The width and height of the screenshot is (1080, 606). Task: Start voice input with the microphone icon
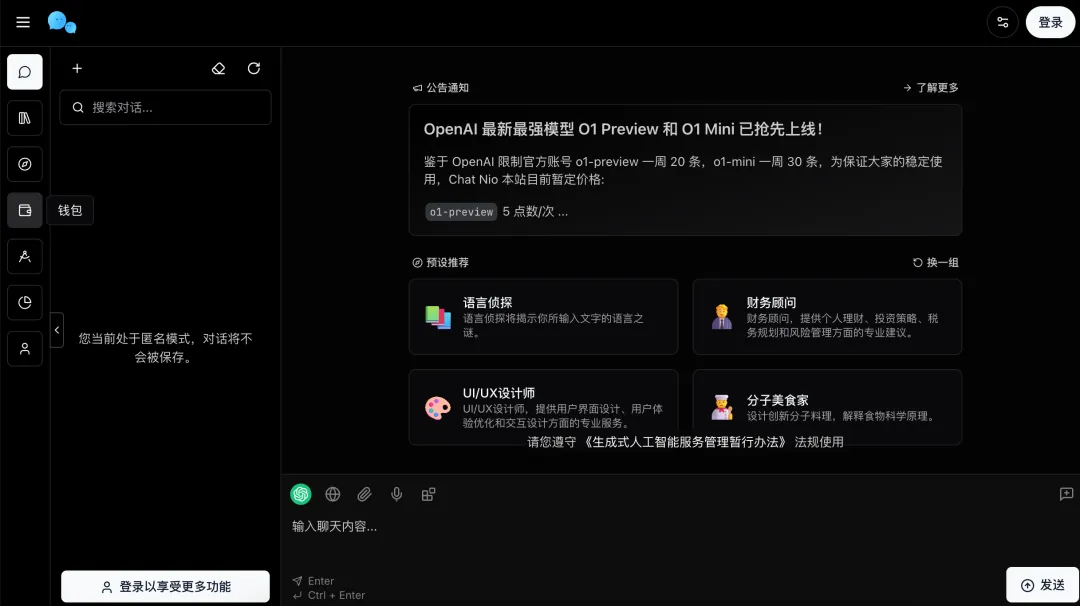[396, 494]
